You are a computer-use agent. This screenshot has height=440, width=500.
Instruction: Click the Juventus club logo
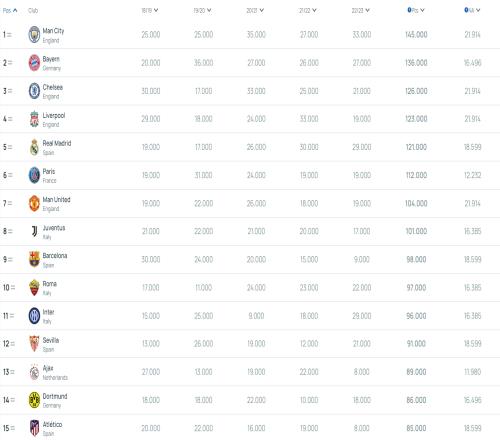click(x=34, y=231)
